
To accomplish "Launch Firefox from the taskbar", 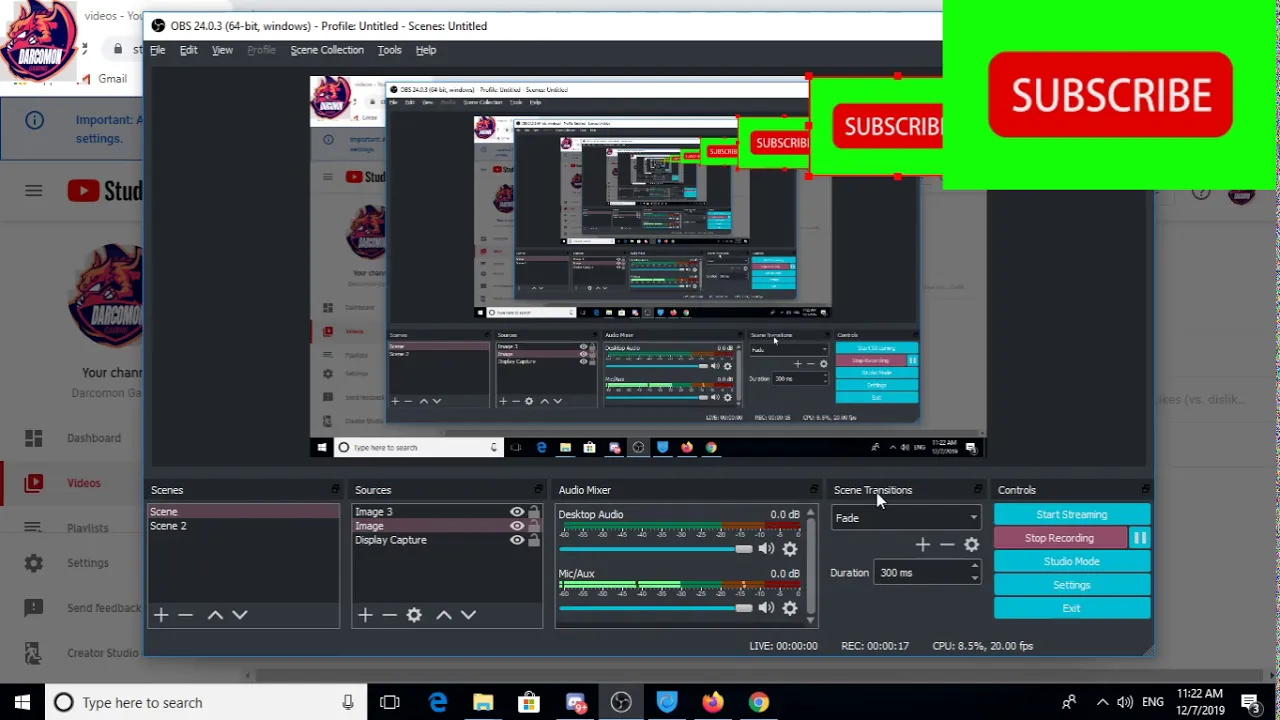I will pos(712,703).
